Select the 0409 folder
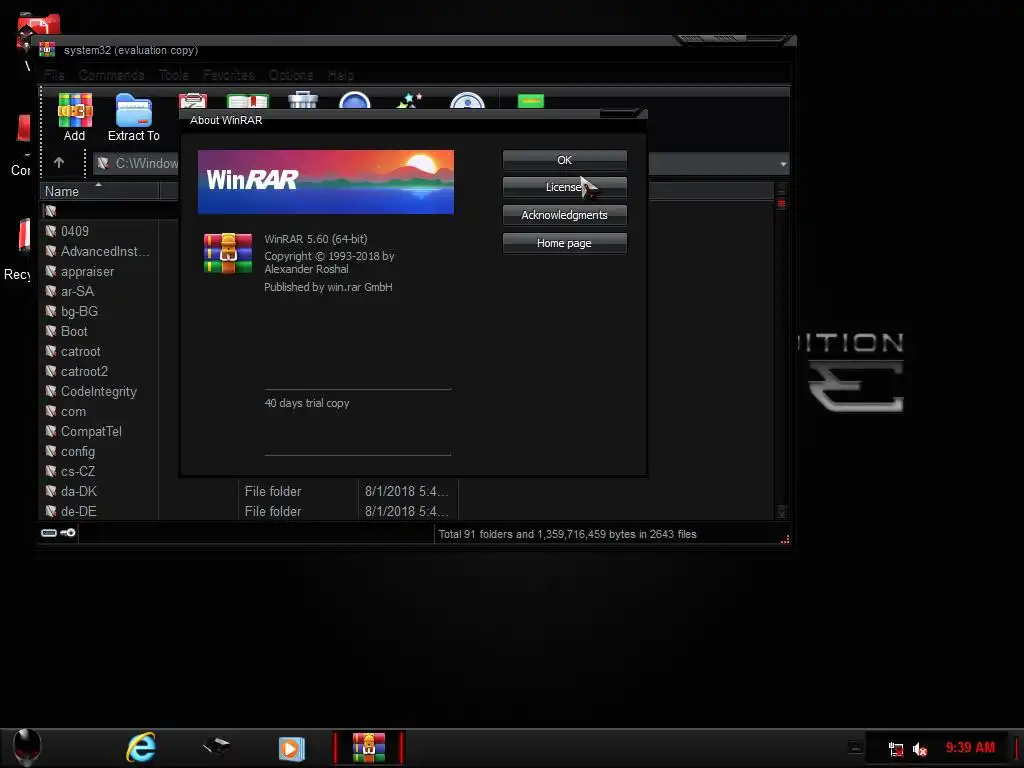Screen dimensions: 1024x768 [x=74, y=231]
